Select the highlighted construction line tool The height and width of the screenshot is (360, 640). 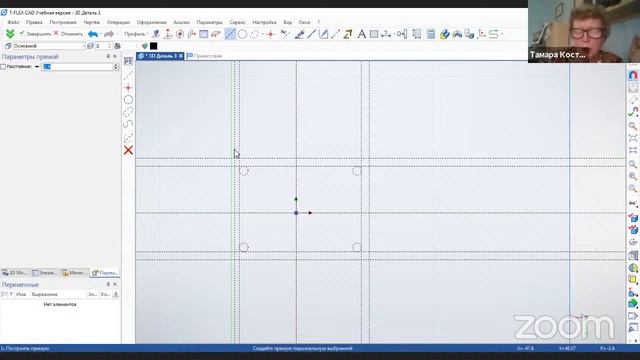(230, 34)
